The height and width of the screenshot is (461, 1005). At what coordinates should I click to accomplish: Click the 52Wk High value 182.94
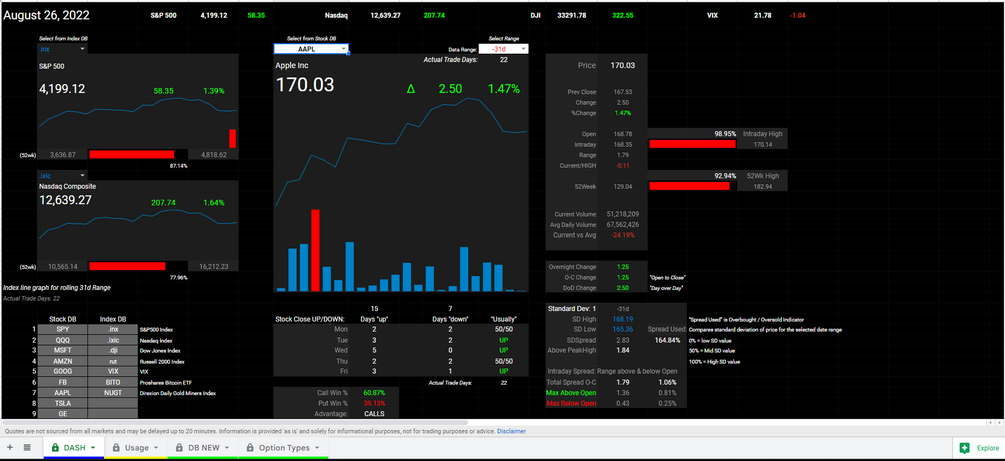point(763,186)
